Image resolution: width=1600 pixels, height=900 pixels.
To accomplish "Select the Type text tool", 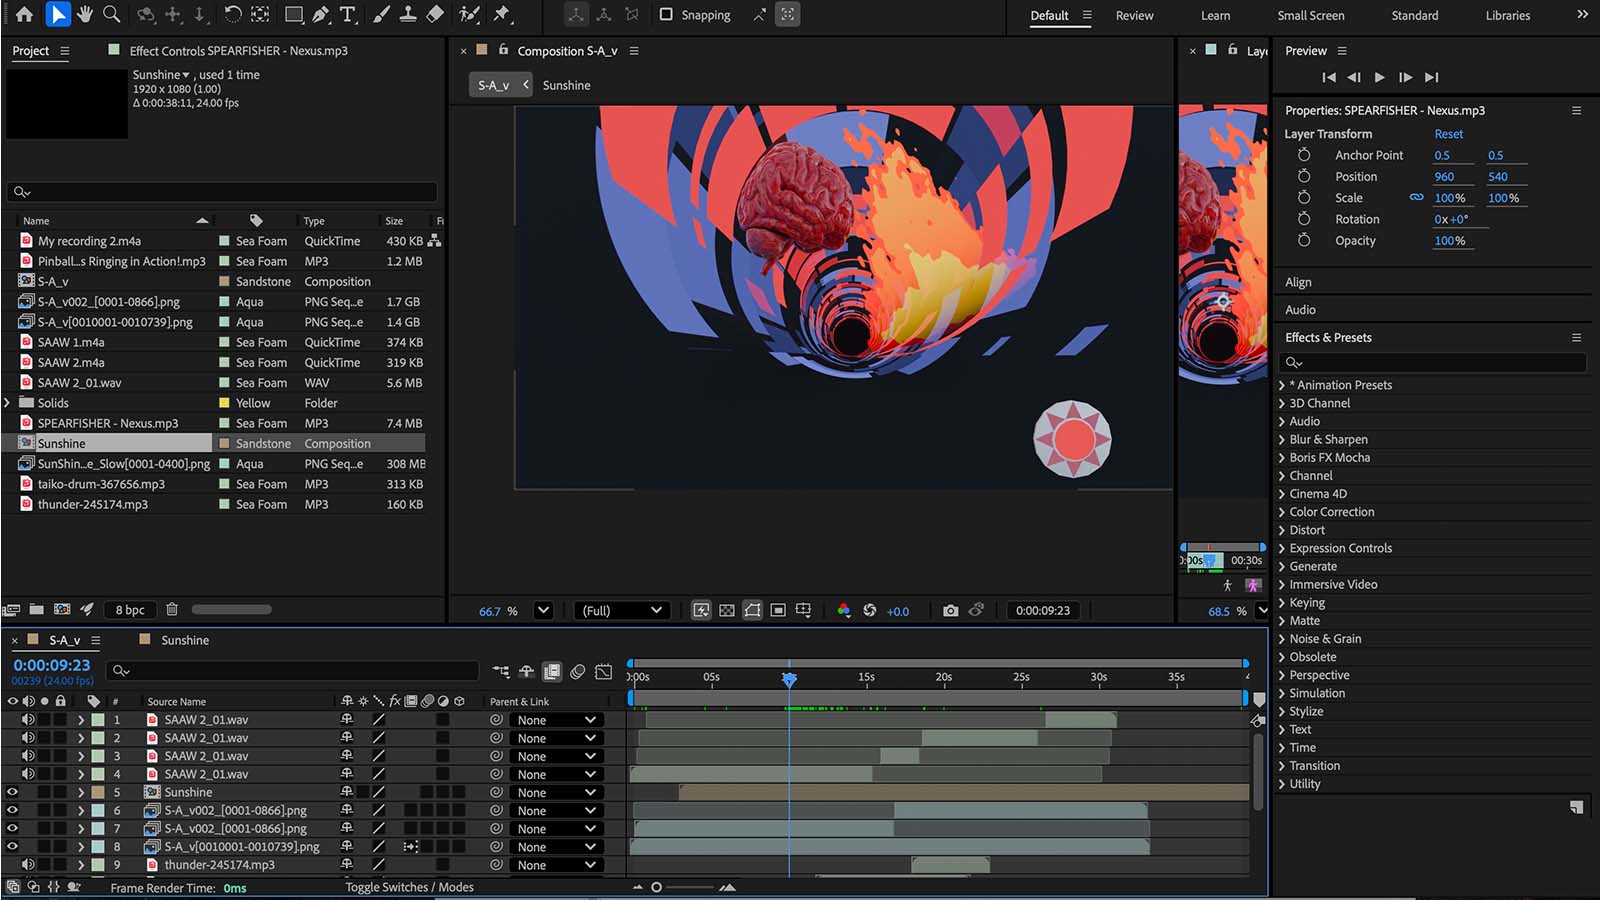I will (347, 14).
